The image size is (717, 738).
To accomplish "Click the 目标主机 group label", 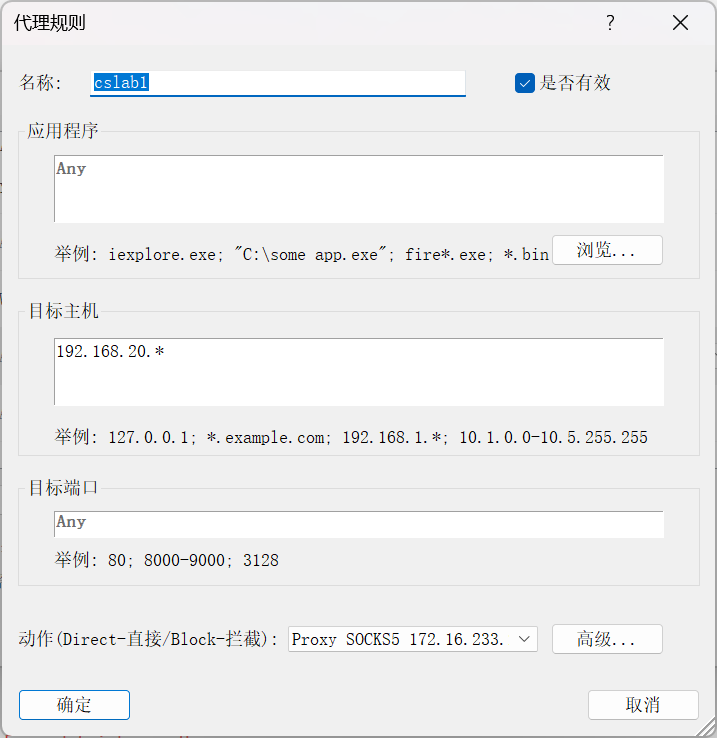I will pos(64,311).
